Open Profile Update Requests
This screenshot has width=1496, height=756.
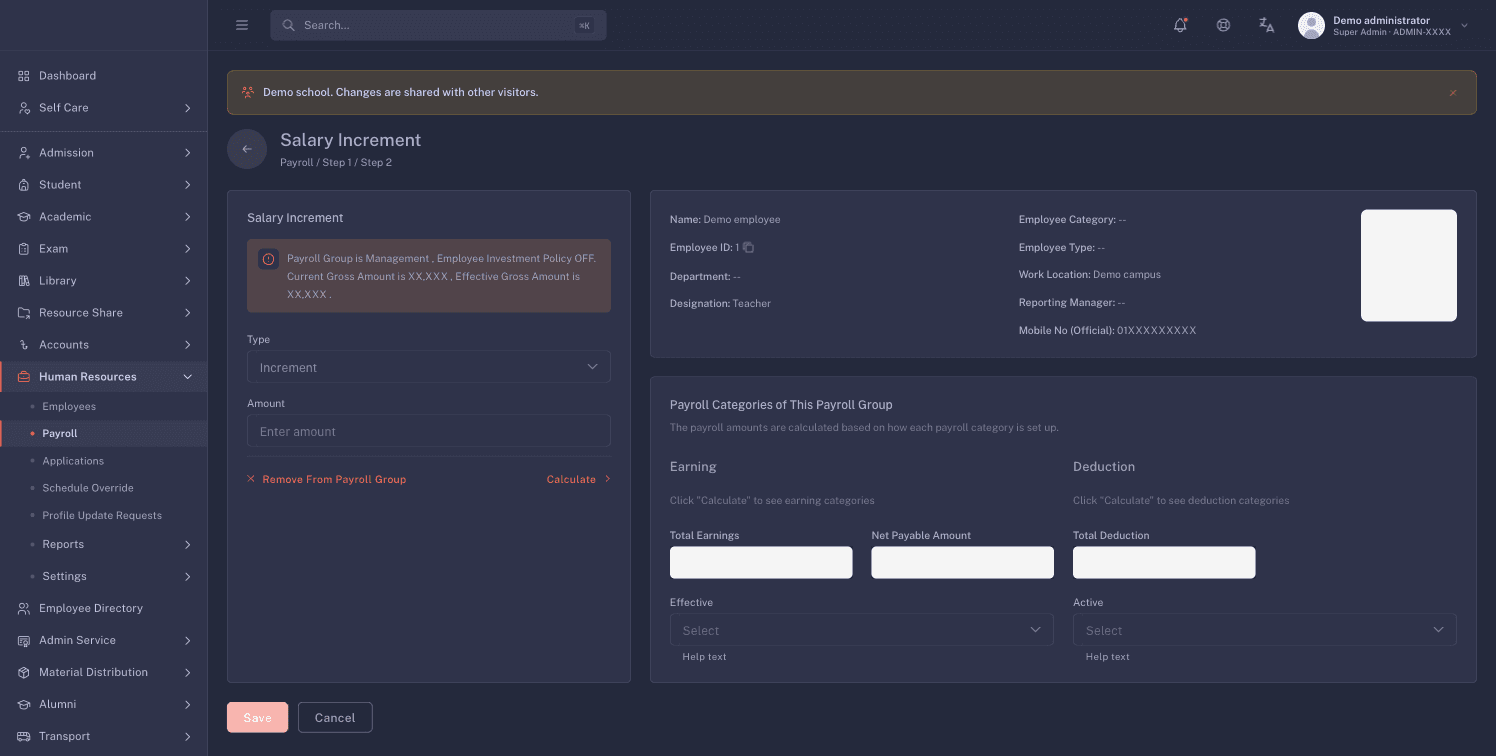pos(104,515)
